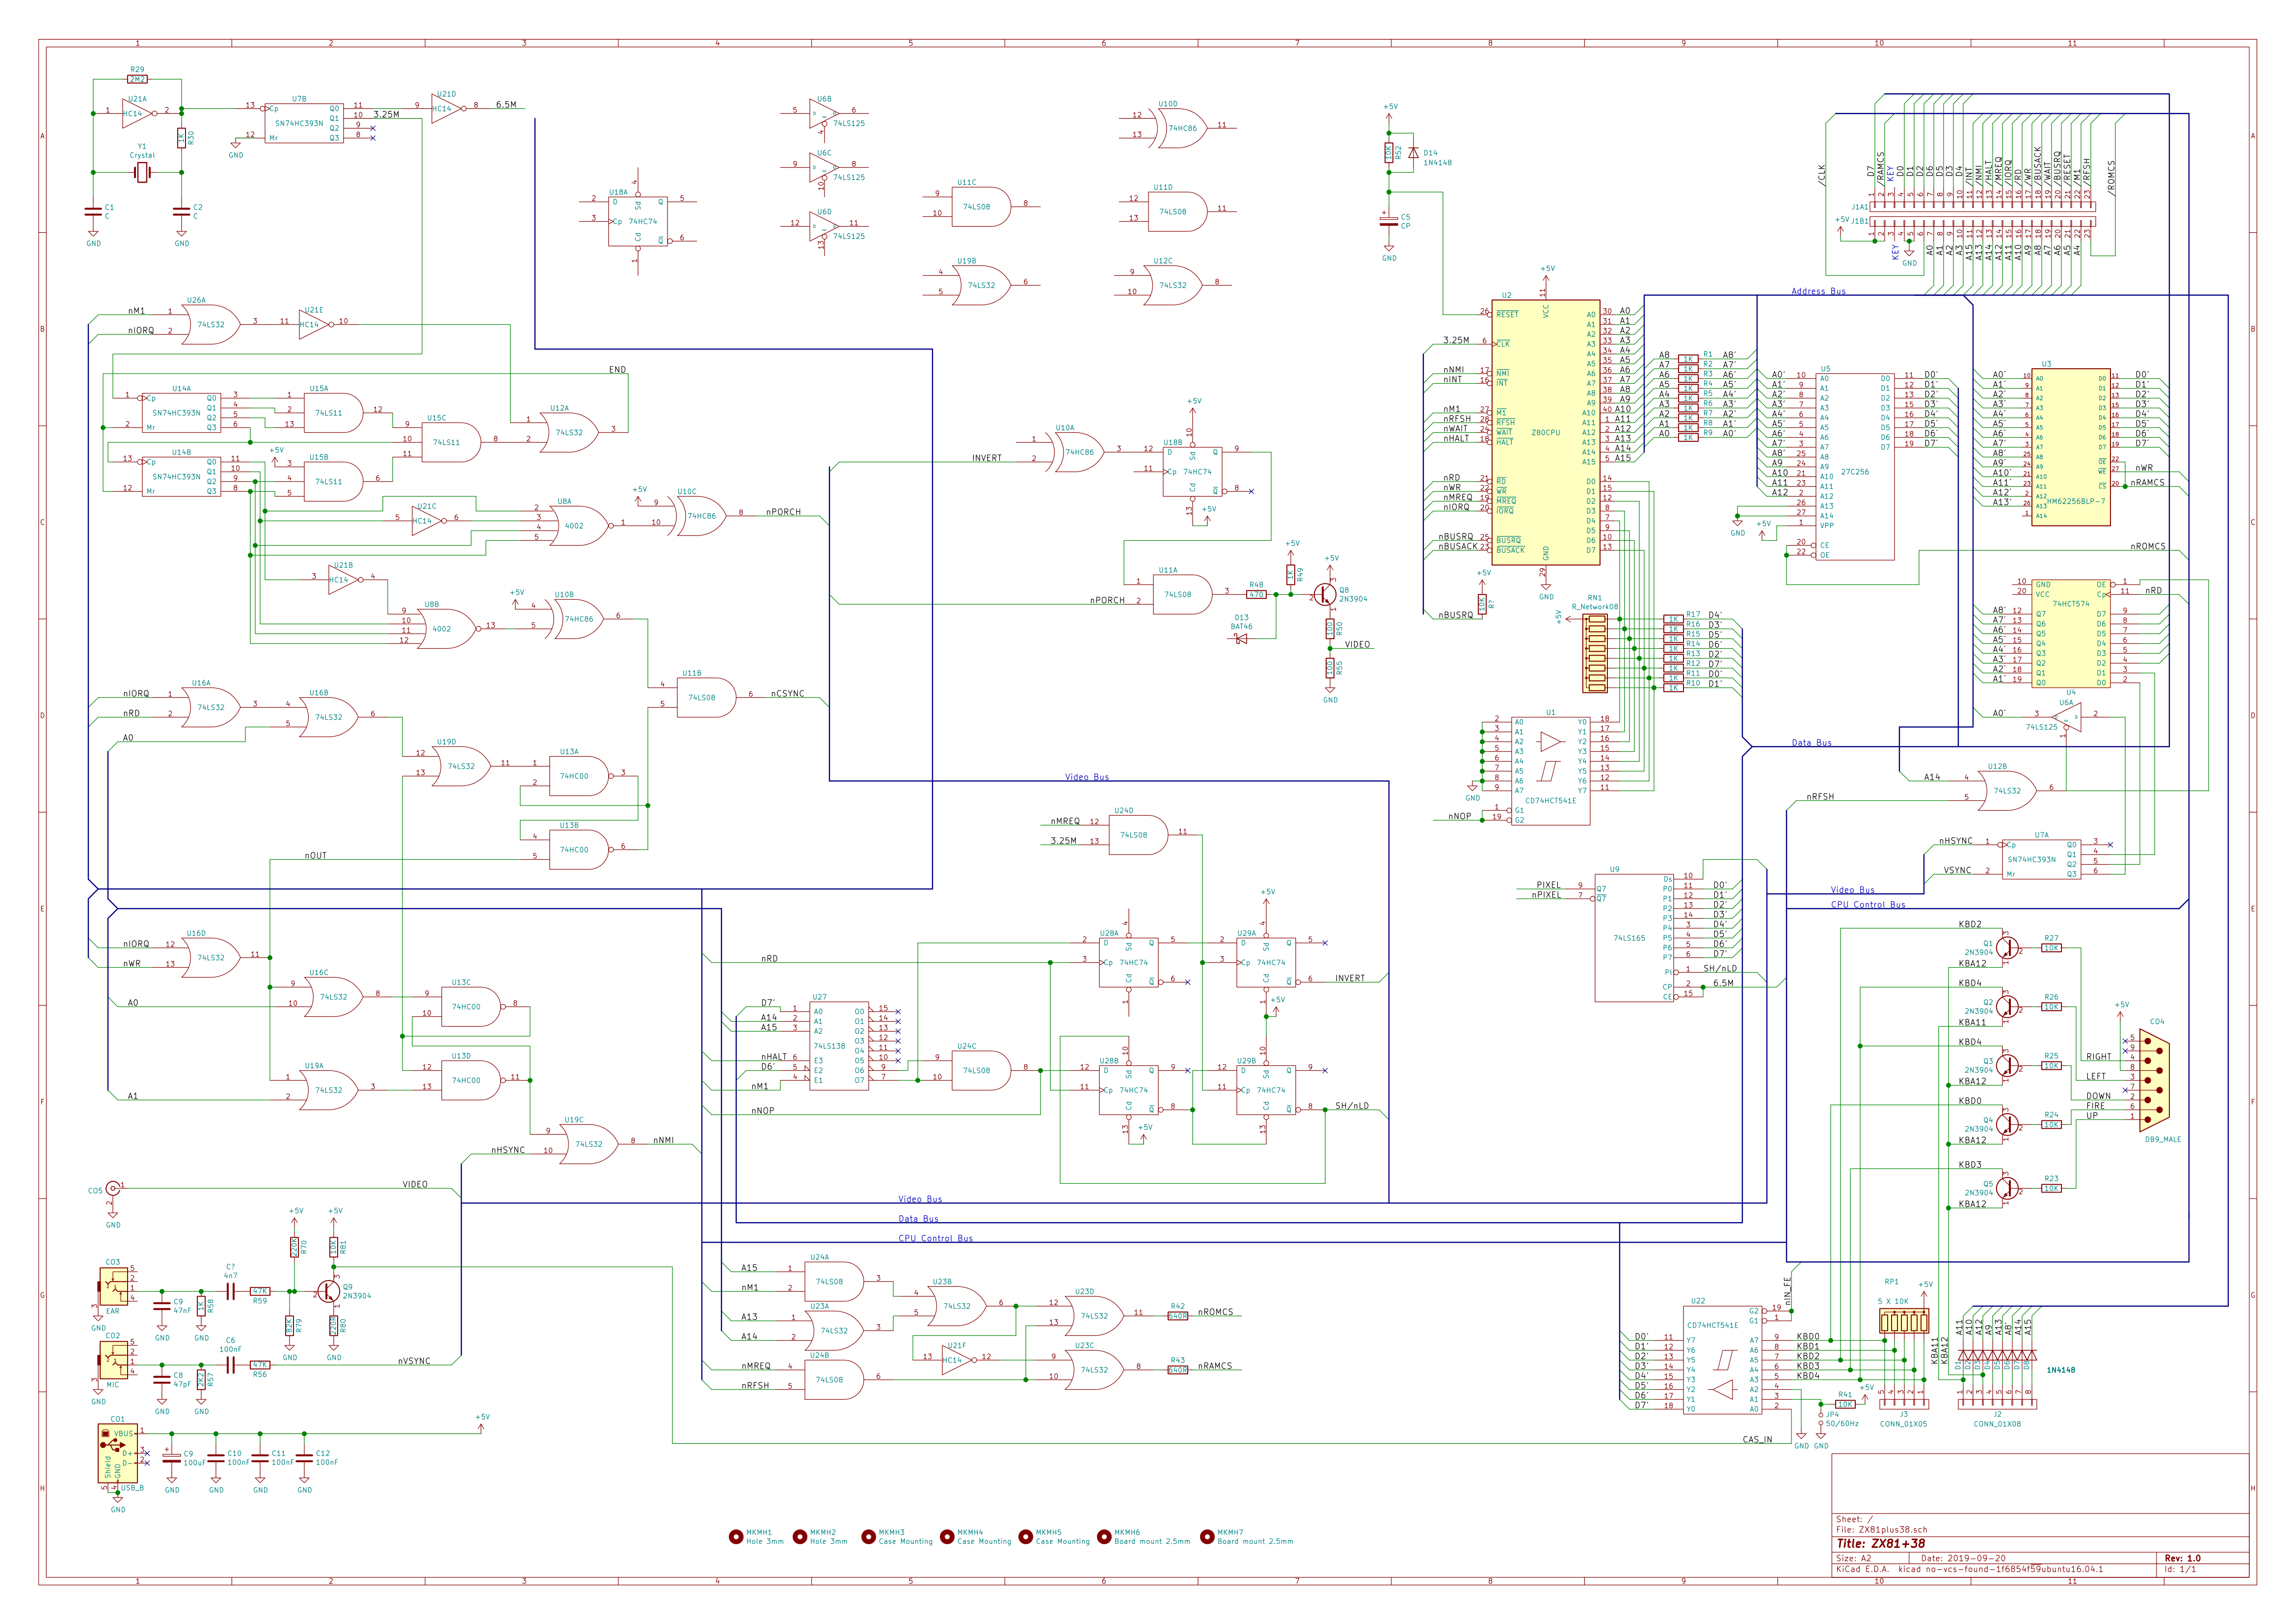Click the DB9_MALE joystick connector symbol
2296x1624 pixels.
[2155, 1080]
